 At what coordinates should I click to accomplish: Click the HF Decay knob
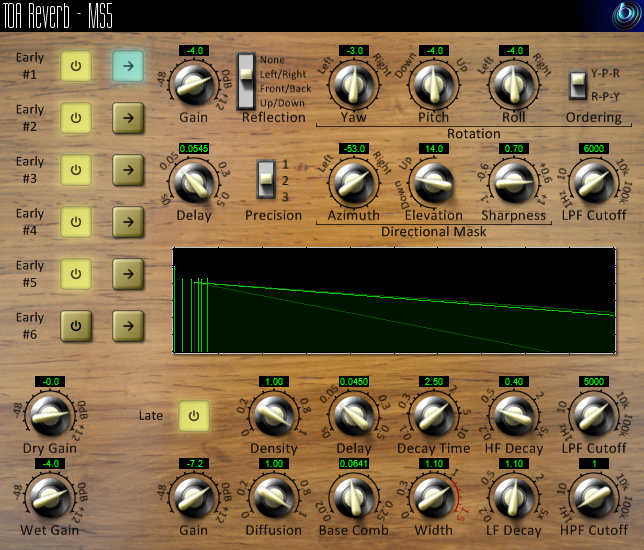pyautogui.click(x=514, y=416)
